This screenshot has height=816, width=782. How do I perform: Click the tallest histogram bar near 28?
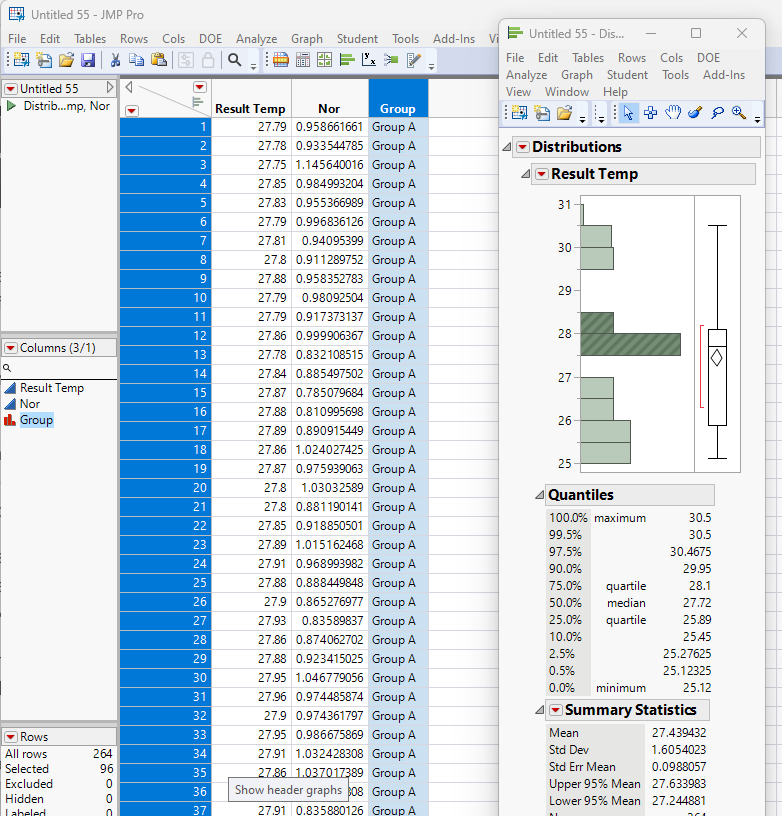click(630, 344)
